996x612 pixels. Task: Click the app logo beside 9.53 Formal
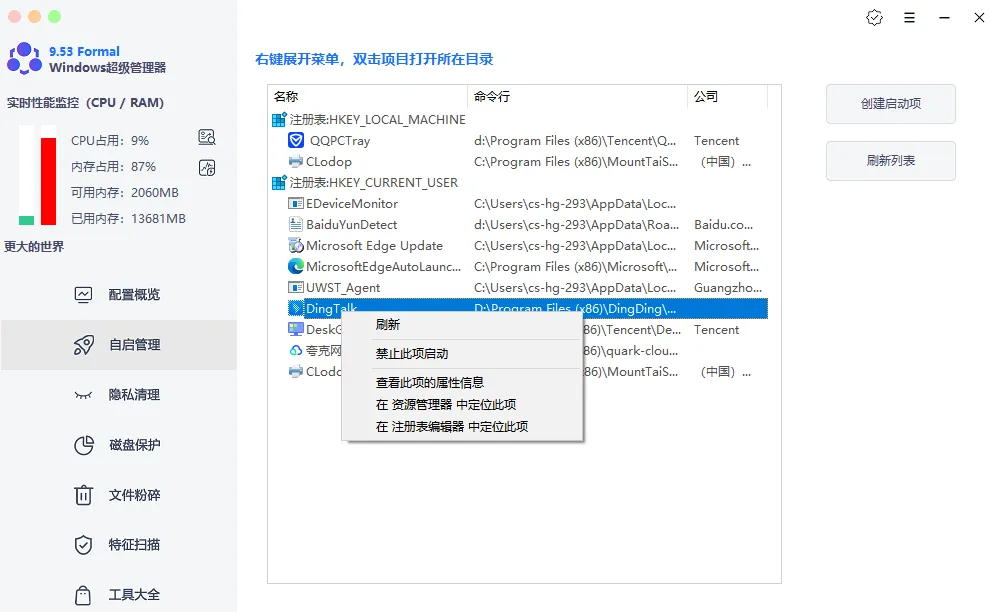[24, 58]
